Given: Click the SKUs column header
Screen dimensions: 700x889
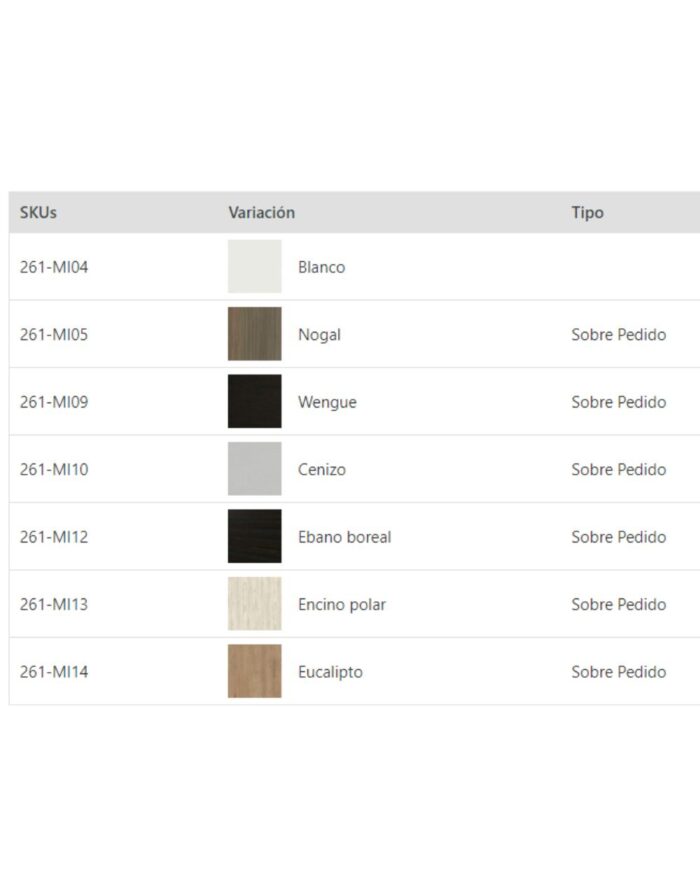Looking at the screenshot, I should tap(38, 213).
